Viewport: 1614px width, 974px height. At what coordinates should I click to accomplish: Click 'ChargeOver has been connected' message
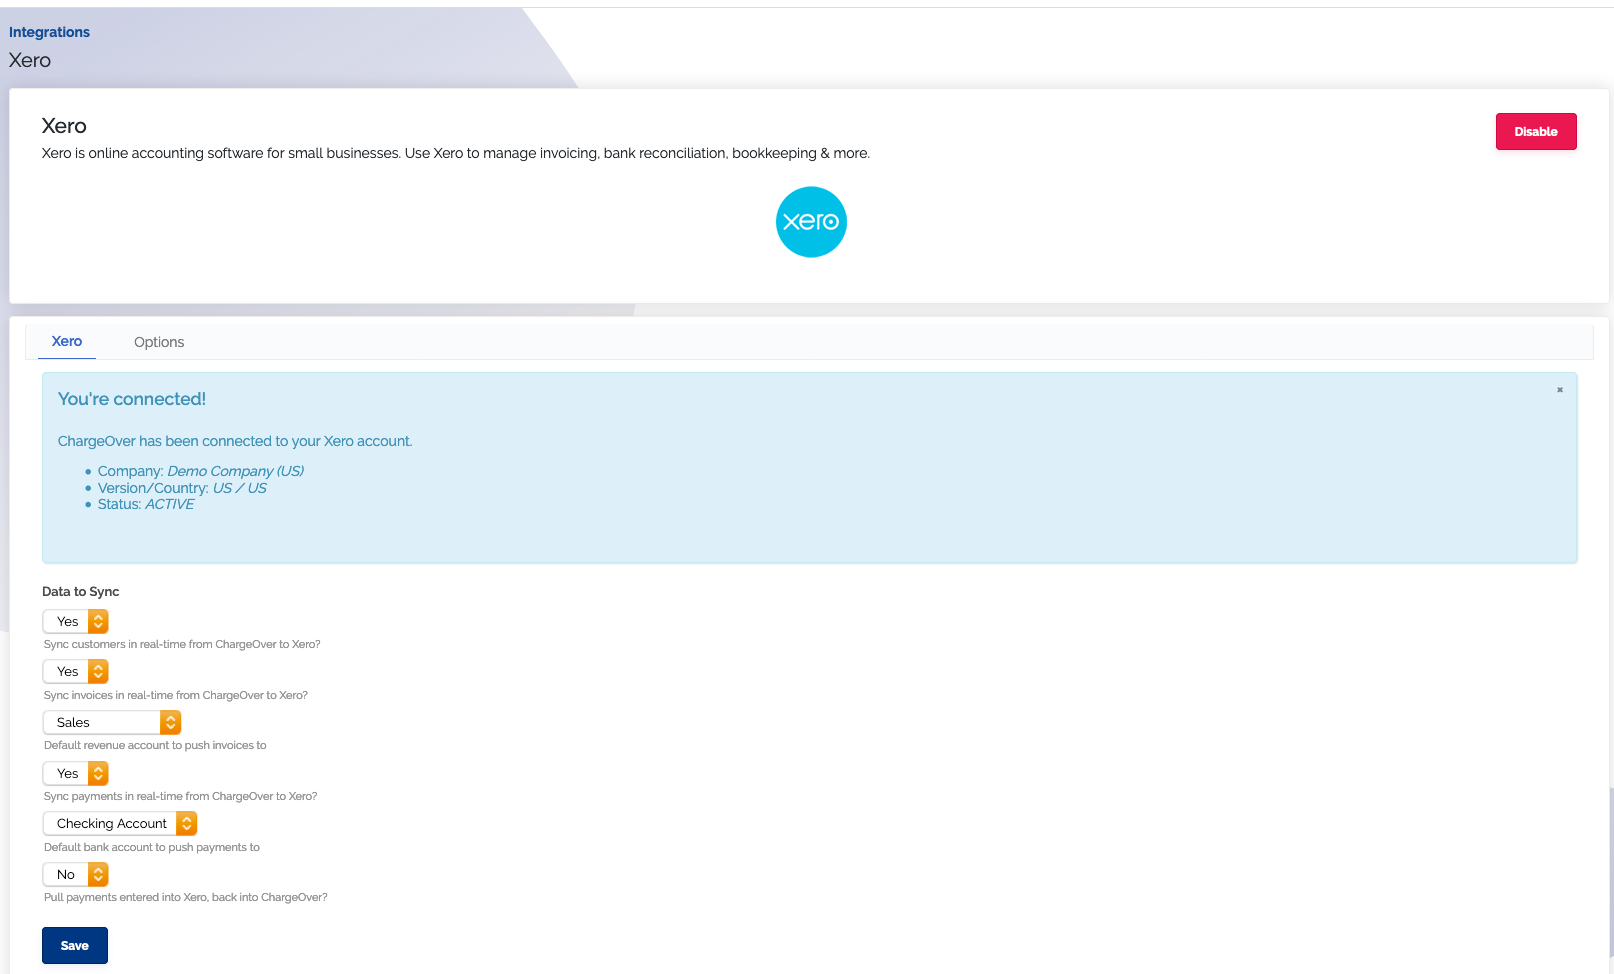click(x=235, y=441)
